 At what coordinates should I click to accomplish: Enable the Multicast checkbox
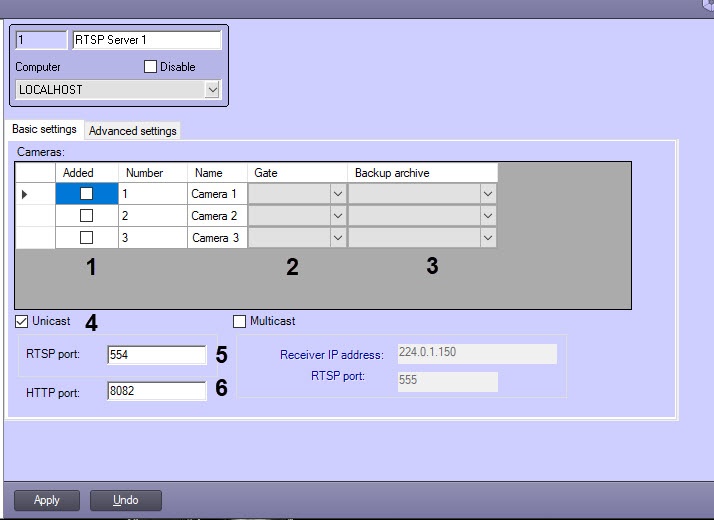(239, 322)
